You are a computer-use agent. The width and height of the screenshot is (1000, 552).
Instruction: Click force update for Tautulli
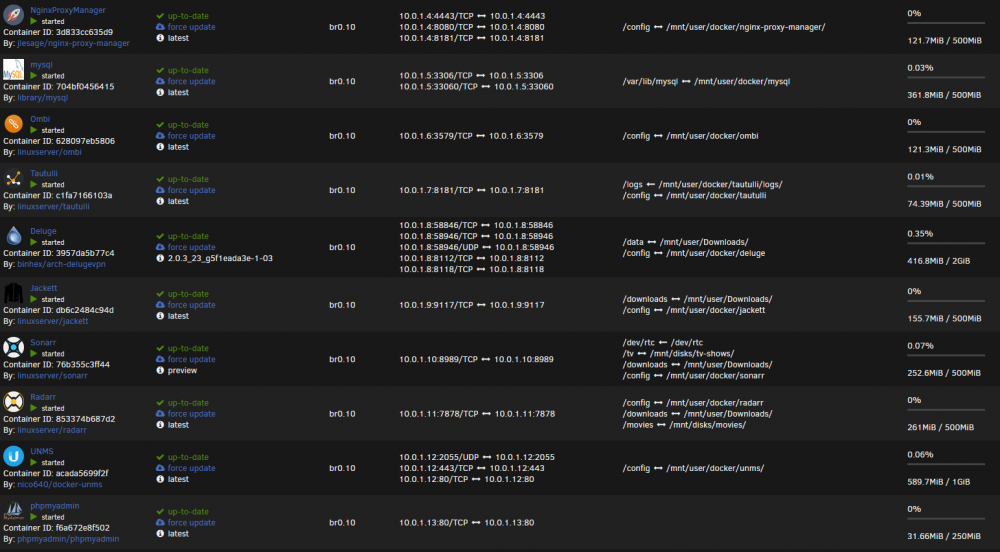pos(191,191)
